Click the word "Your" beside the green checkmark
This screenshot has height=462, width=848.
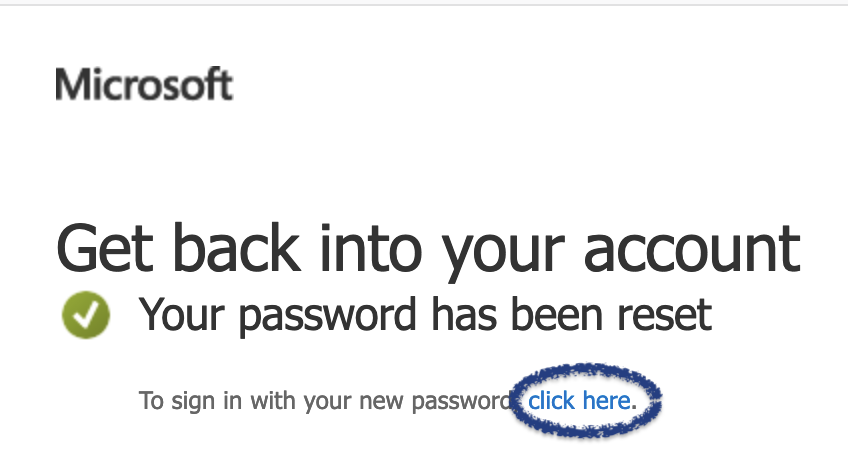(x=183, y=315)
